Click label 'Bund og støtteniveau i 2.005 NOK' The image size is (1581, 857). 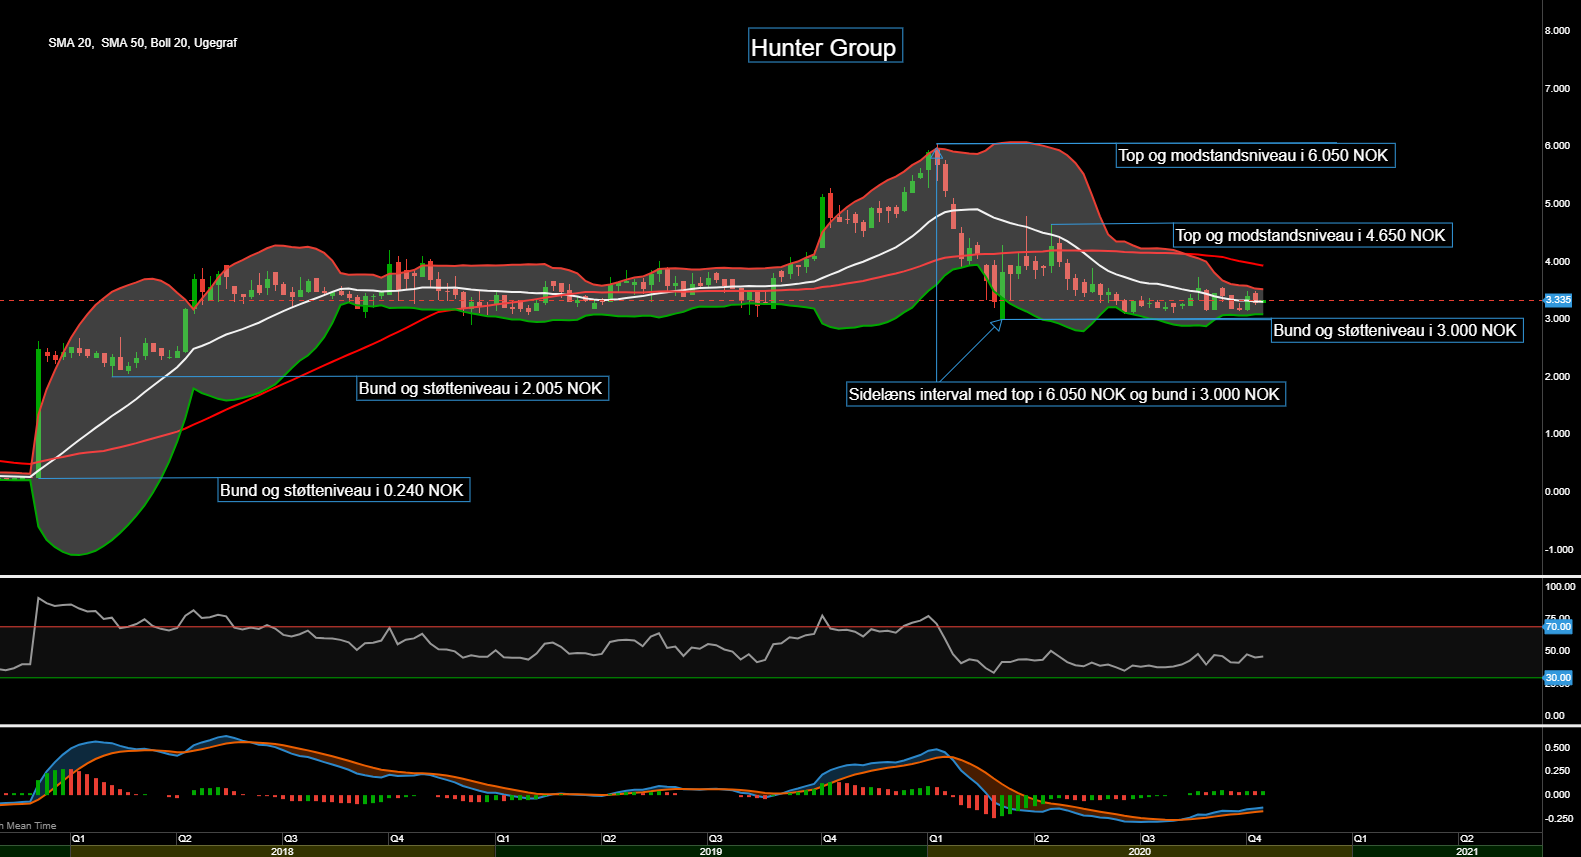482,388
